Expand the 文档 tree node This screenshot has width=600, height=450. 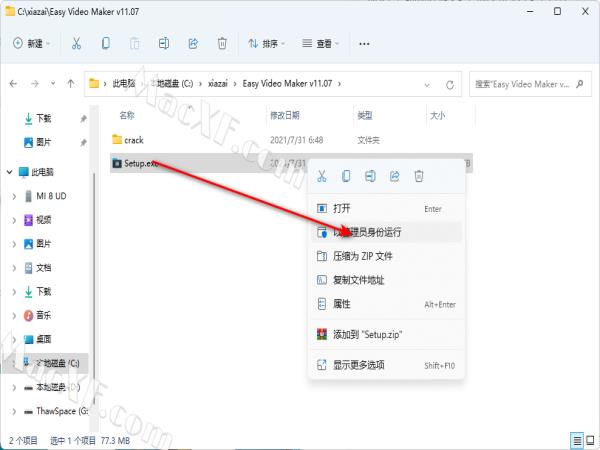click(14, 268)
